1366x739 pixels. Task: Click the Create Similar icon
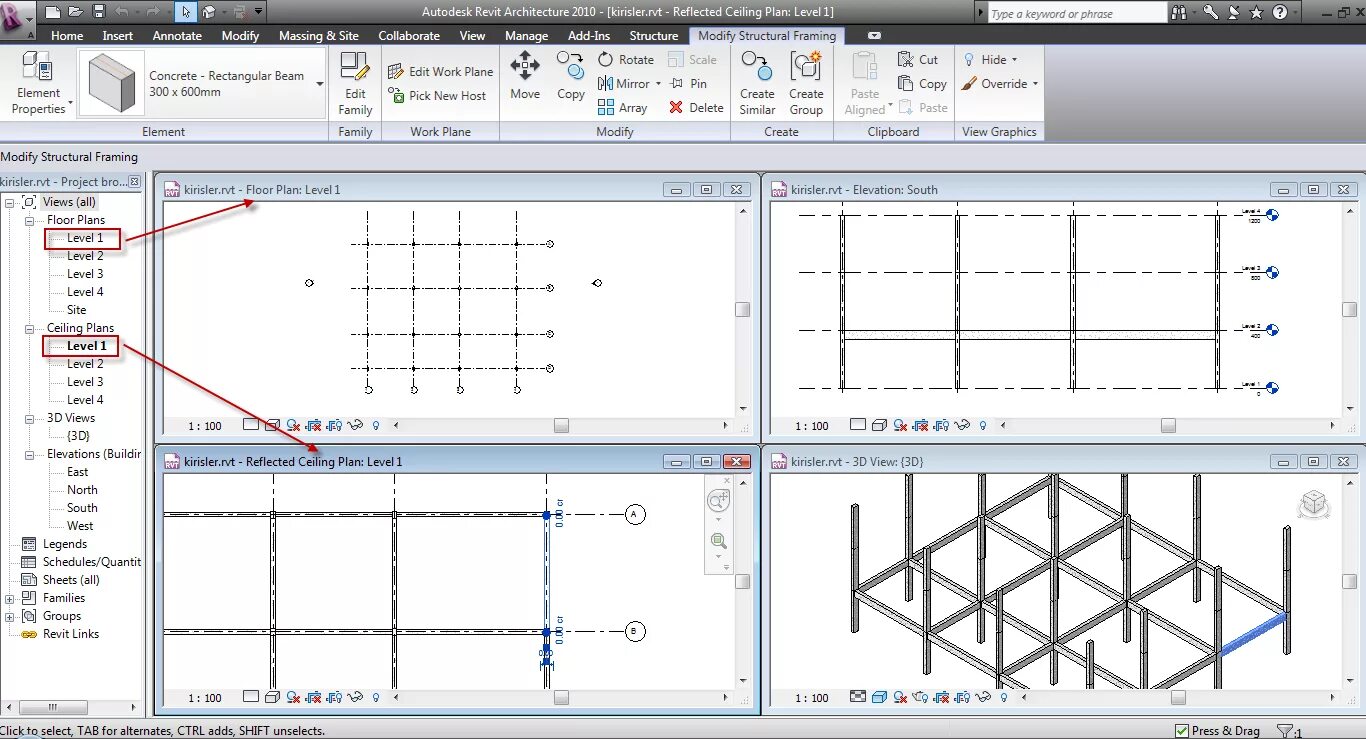click(x=757, y=68)
